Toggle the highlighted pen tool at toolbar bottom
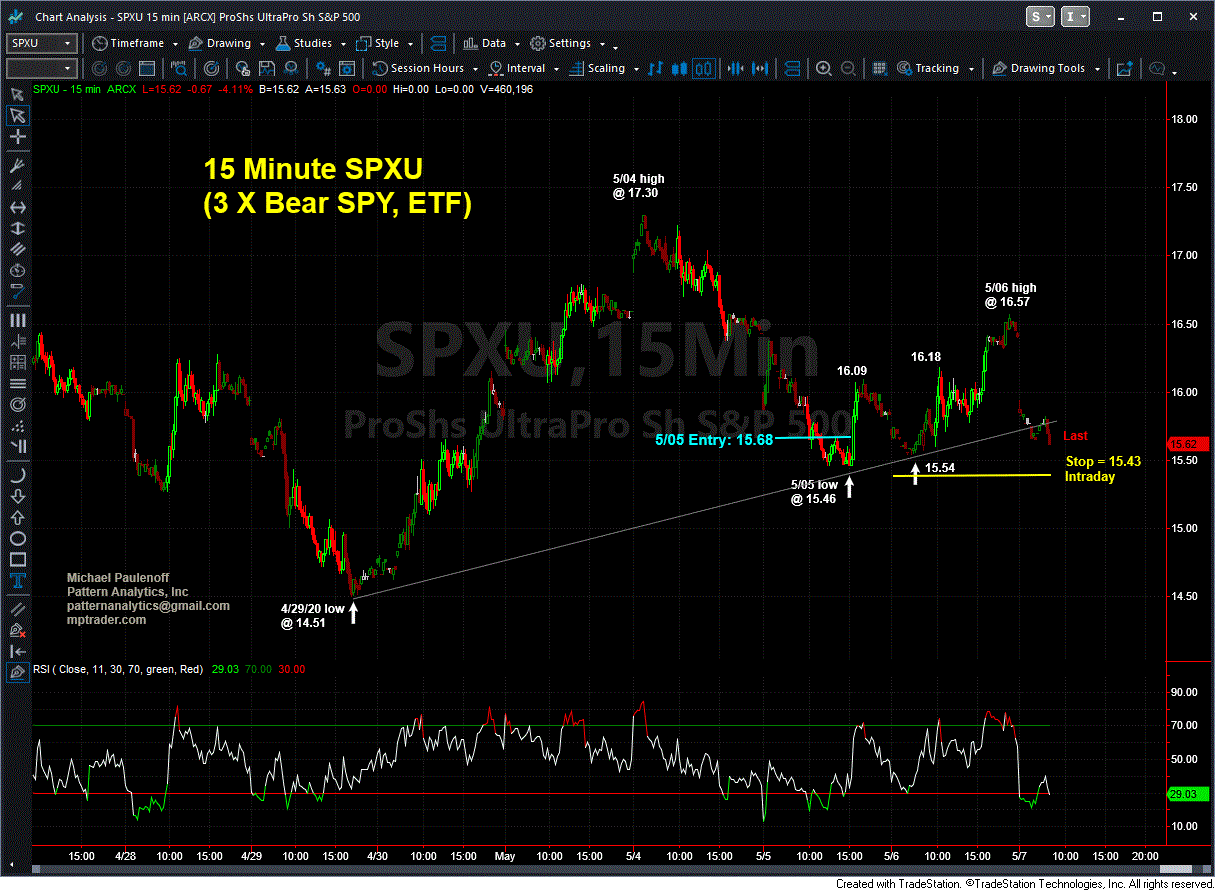This screenshot has width=1215, height=890. coord(16,674)
